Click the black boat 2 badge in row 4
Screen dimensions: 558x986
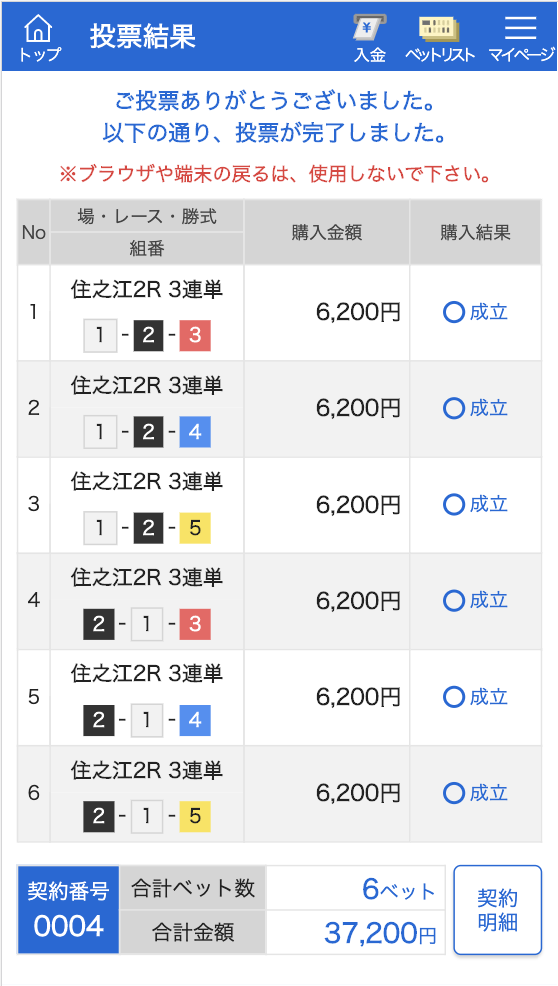tap(99, 624)
